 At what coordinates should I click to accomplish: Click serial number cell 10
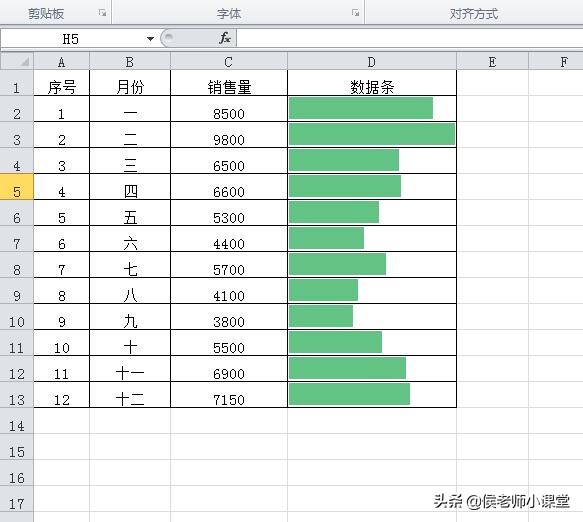point(62,343)
